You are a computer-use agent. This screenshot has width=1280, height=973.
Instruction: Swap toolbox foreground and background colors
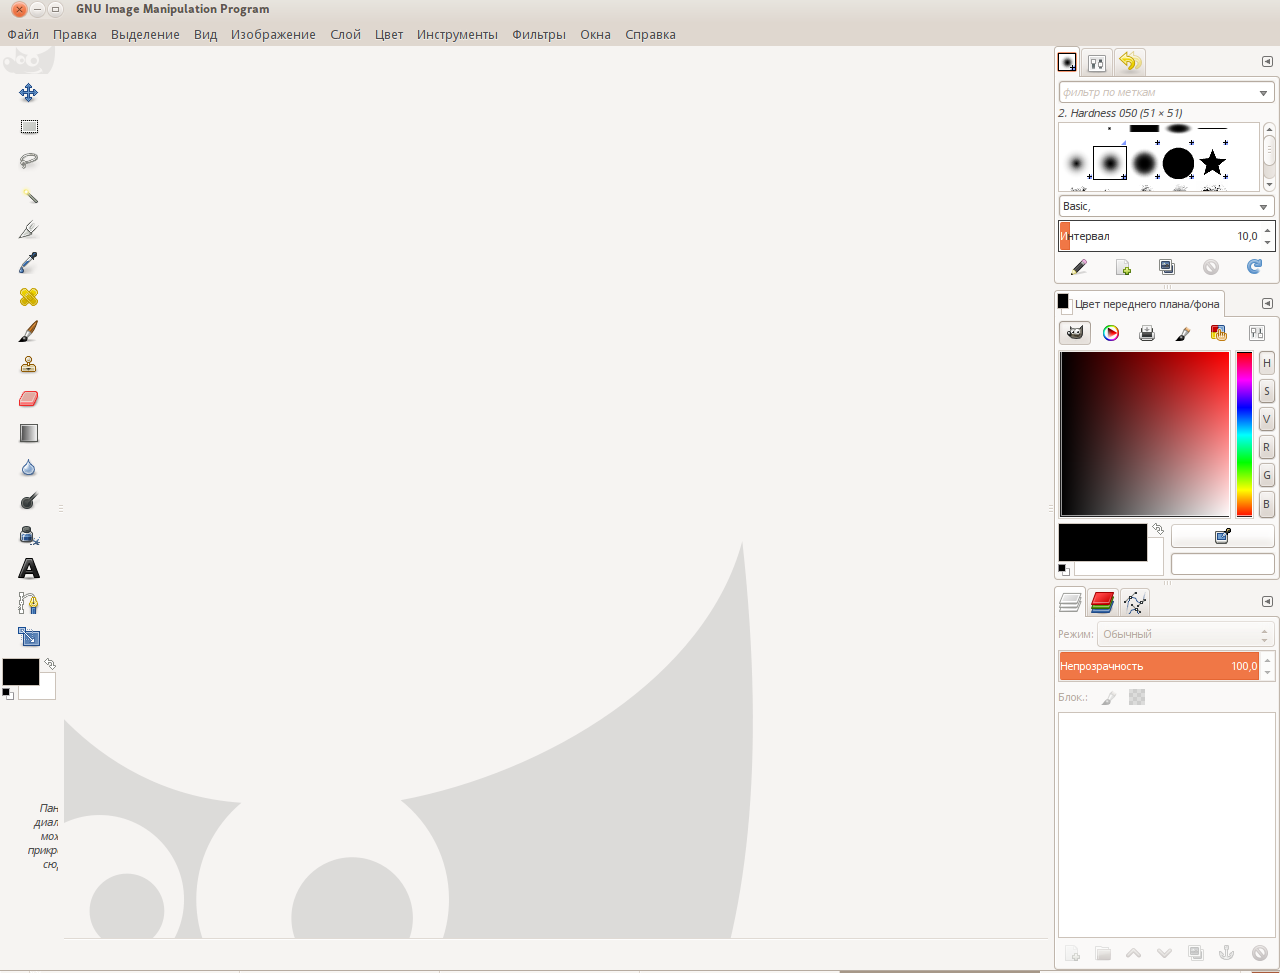pyautogui.click(x=50, y=663)
